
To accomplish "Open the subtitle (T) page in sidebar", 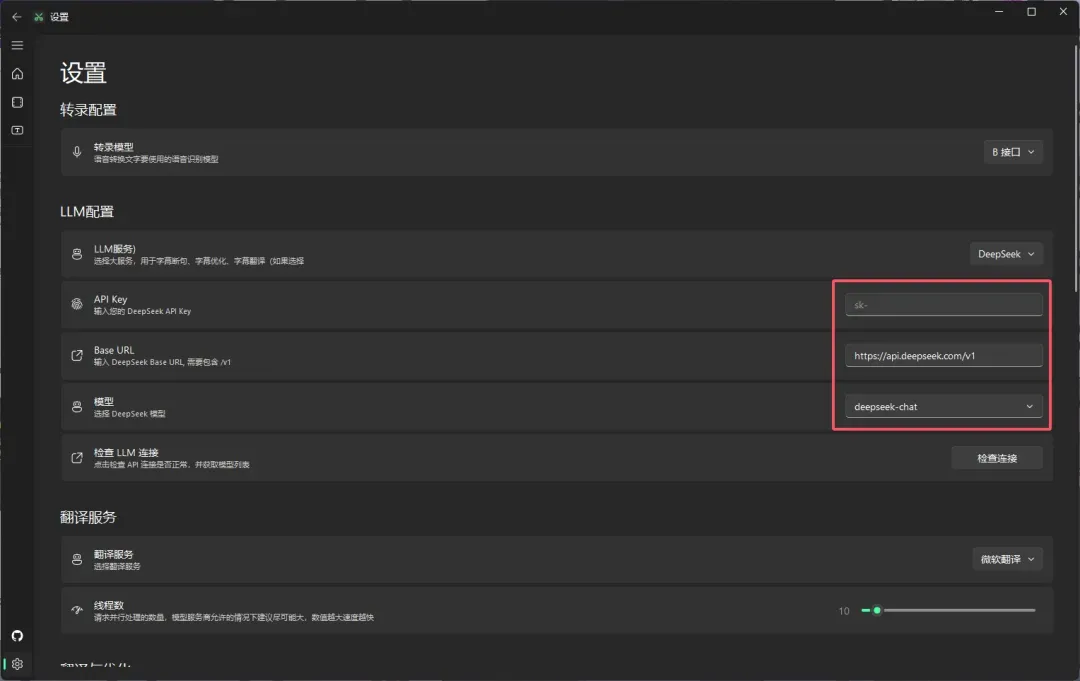I will 17,130.
